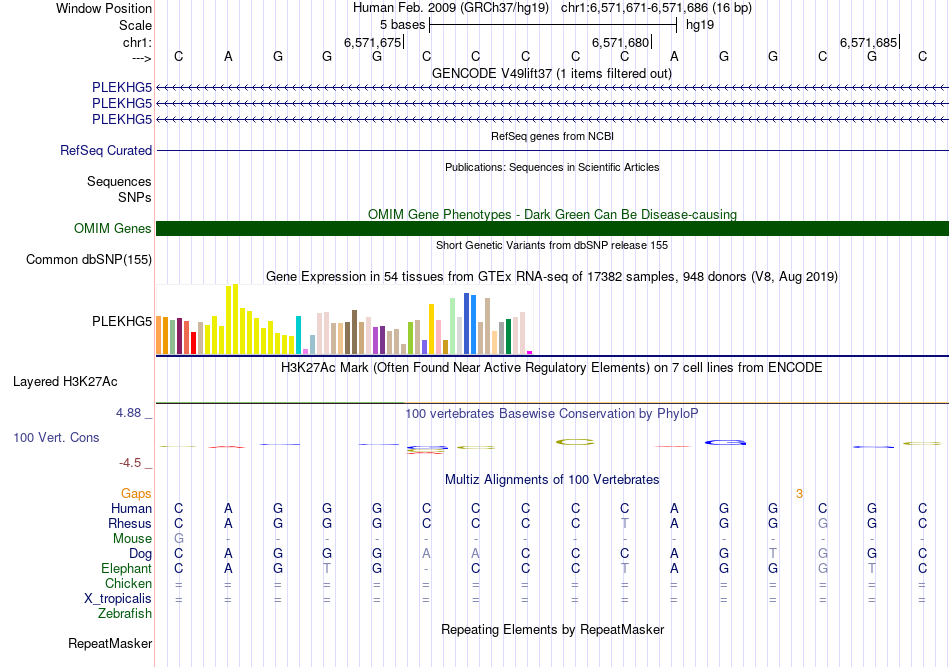
Task: Click the 5 bases scale text
Action: [402, 25]
